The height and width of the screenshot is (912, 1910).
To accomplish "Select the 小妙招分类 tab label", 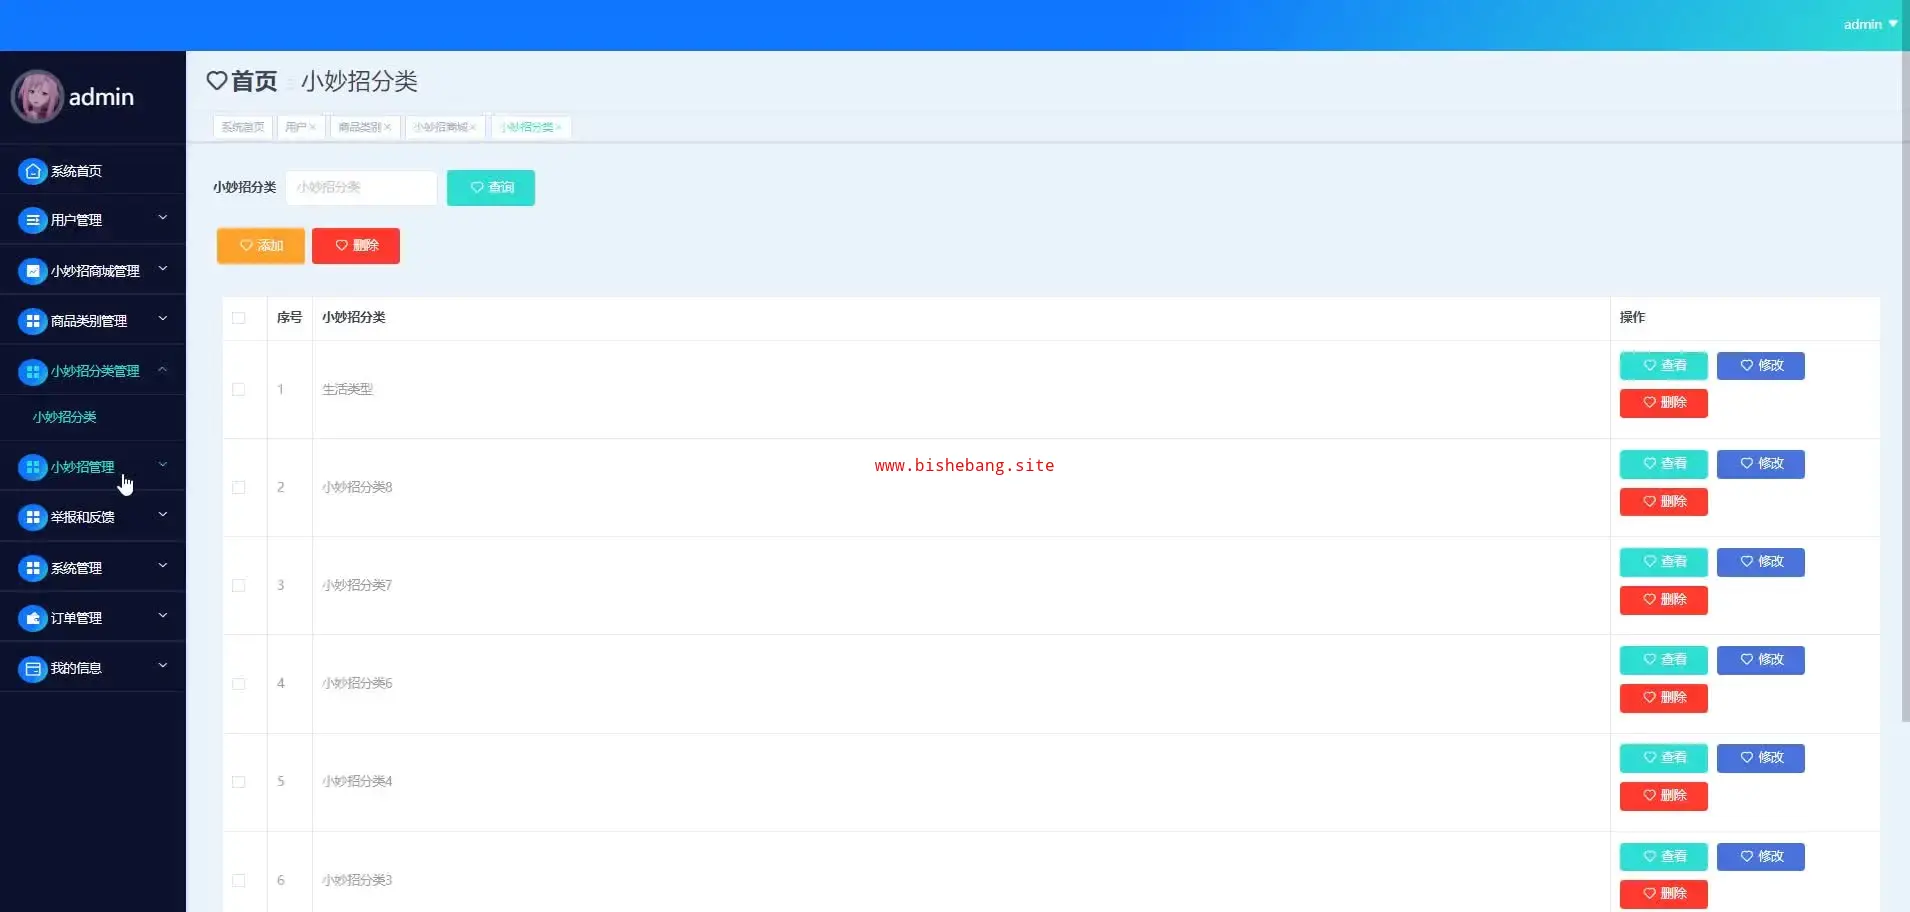I will point(527,127).
